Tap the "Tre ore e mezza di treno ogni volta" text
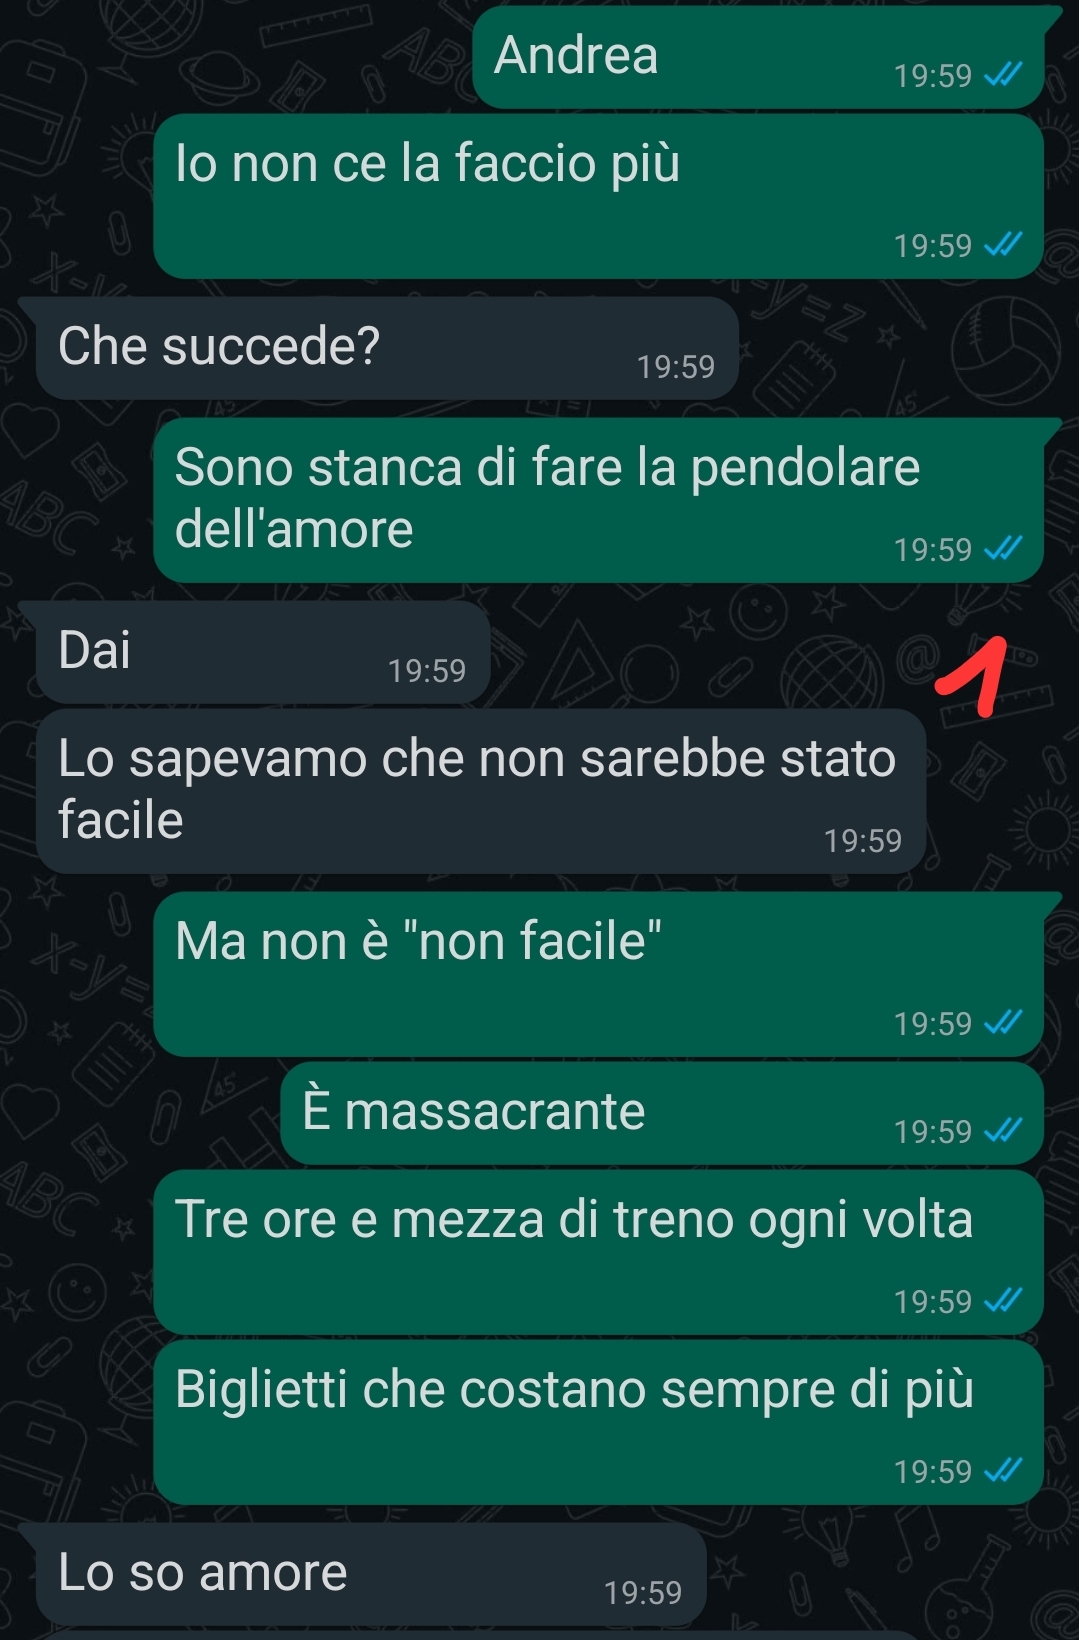This screenshot has height=1640, width=1079. 574,1220
